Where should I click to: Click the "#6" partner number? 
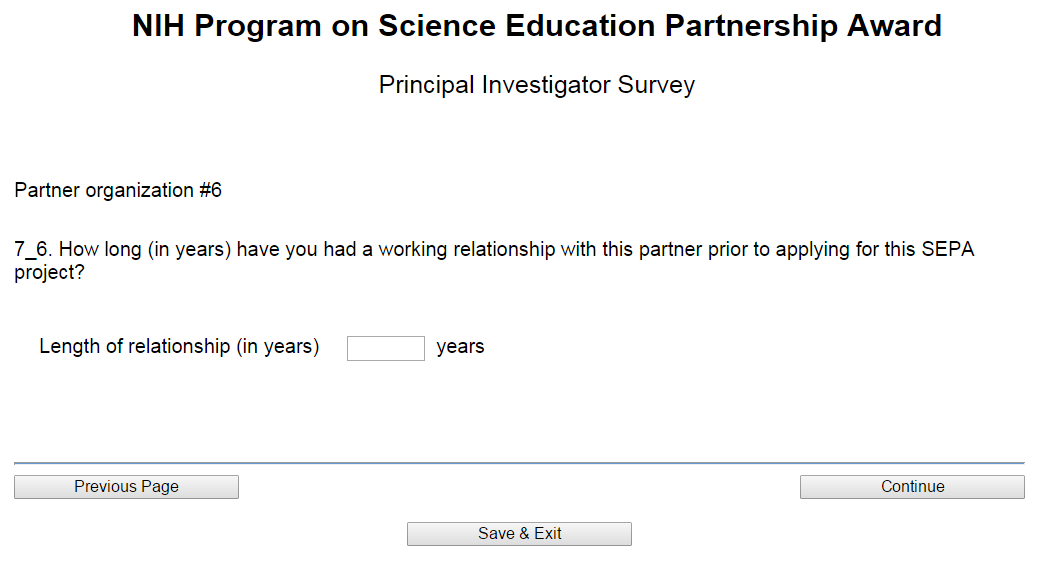pyautogui.click(x=210, y=190)
